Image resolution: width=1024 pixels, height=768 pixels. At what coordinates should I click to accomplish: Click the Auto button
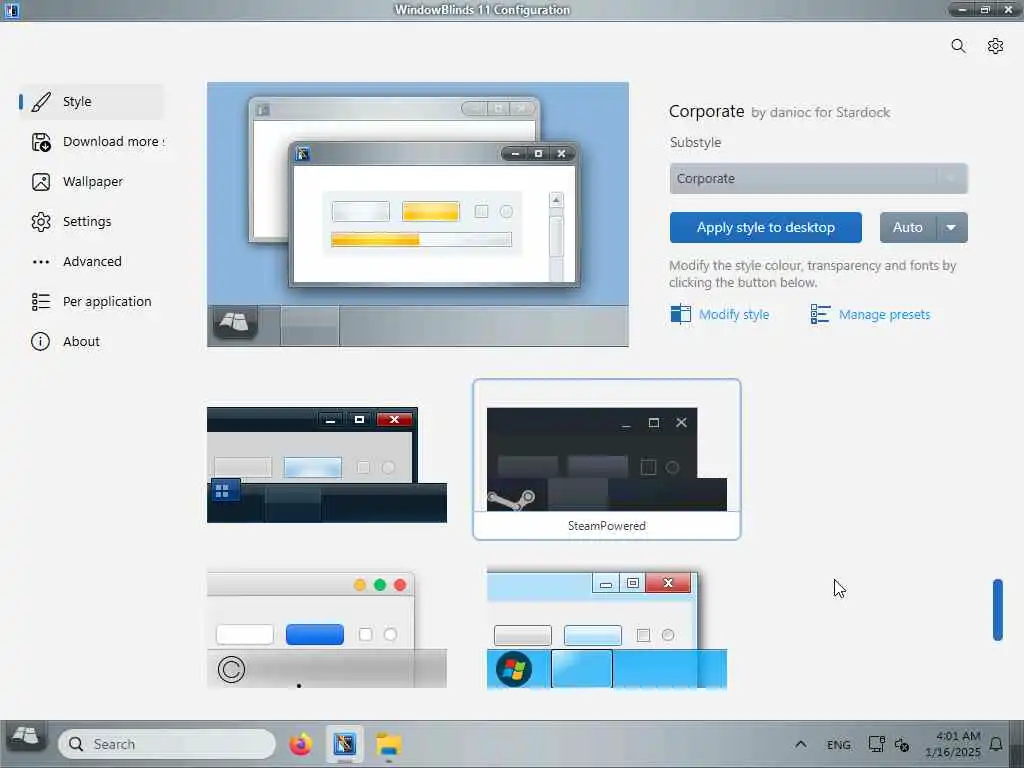pyautogui.click(x=908, y=227)
